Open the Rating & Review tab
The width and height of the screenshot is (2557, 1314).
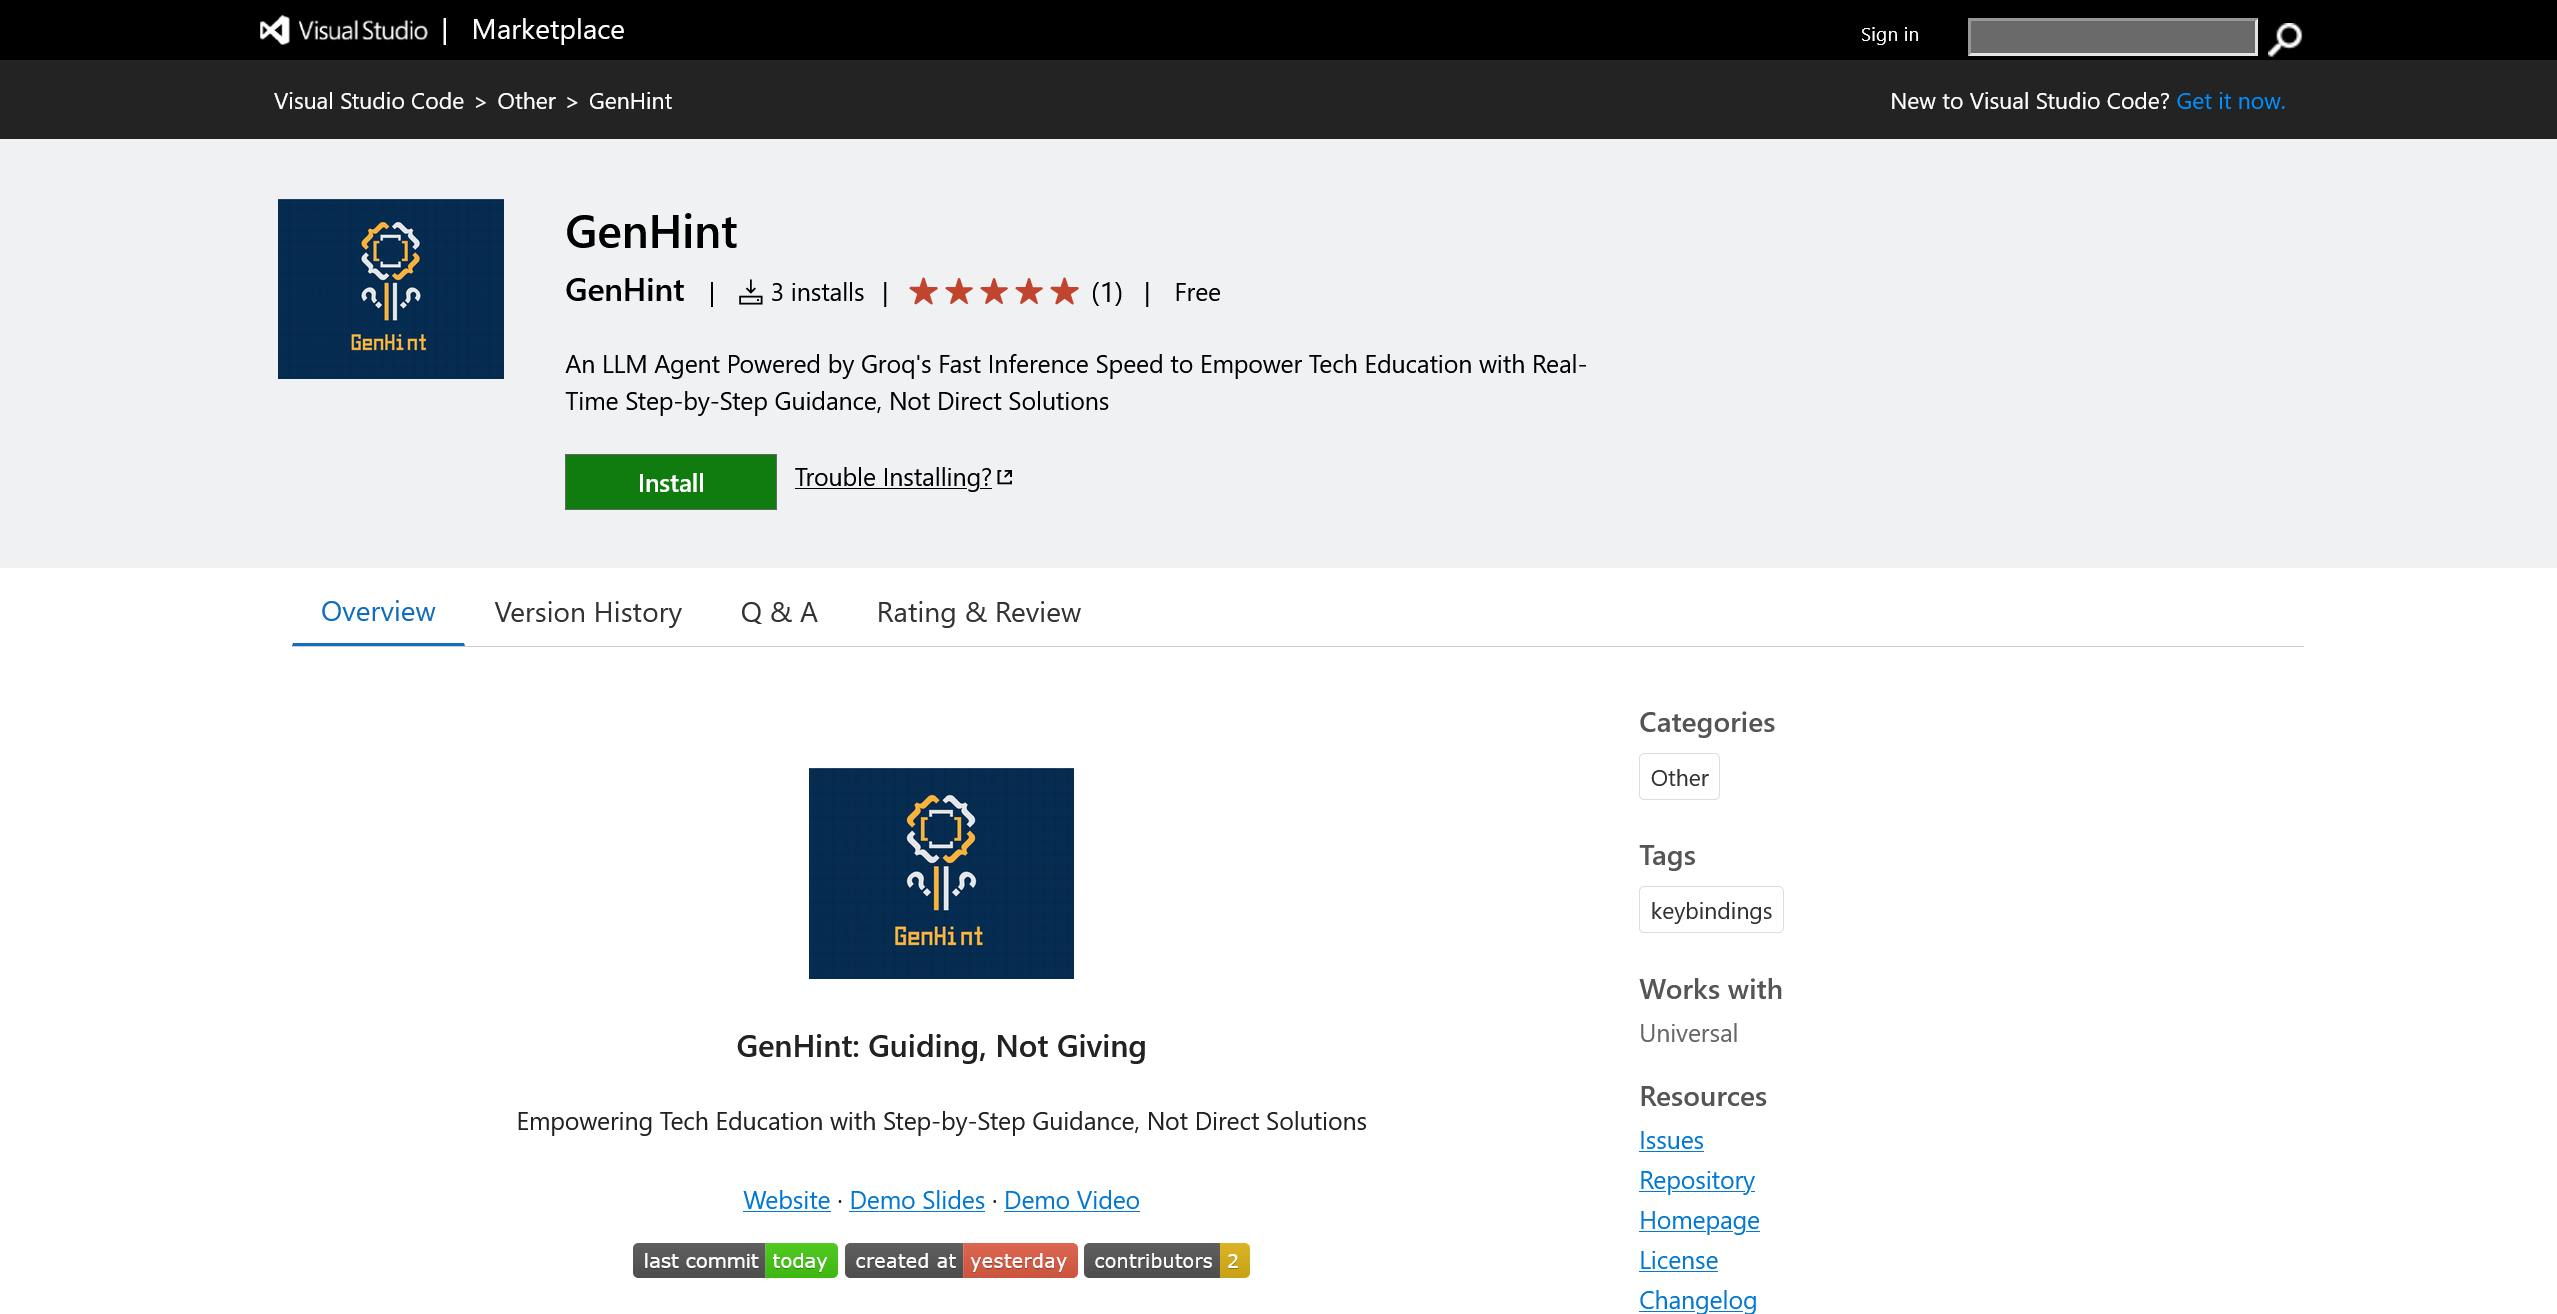(x=978, y=612)
